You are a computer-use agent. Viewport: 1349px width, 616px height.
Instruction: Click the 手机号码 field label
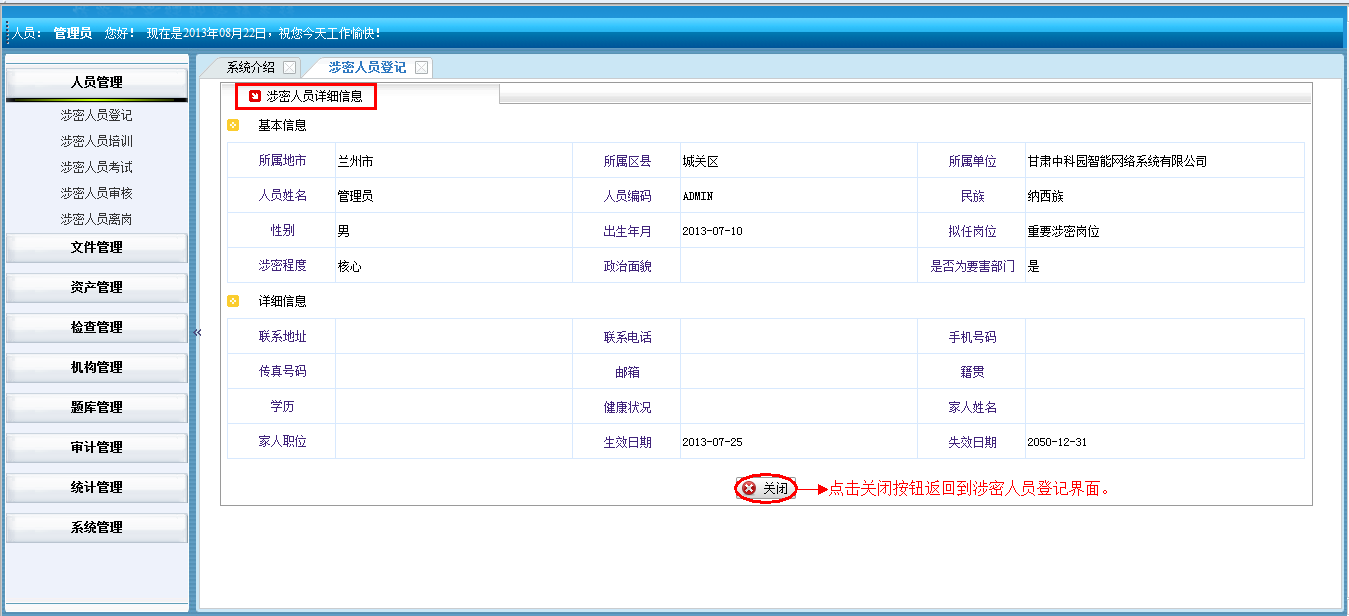973,337
